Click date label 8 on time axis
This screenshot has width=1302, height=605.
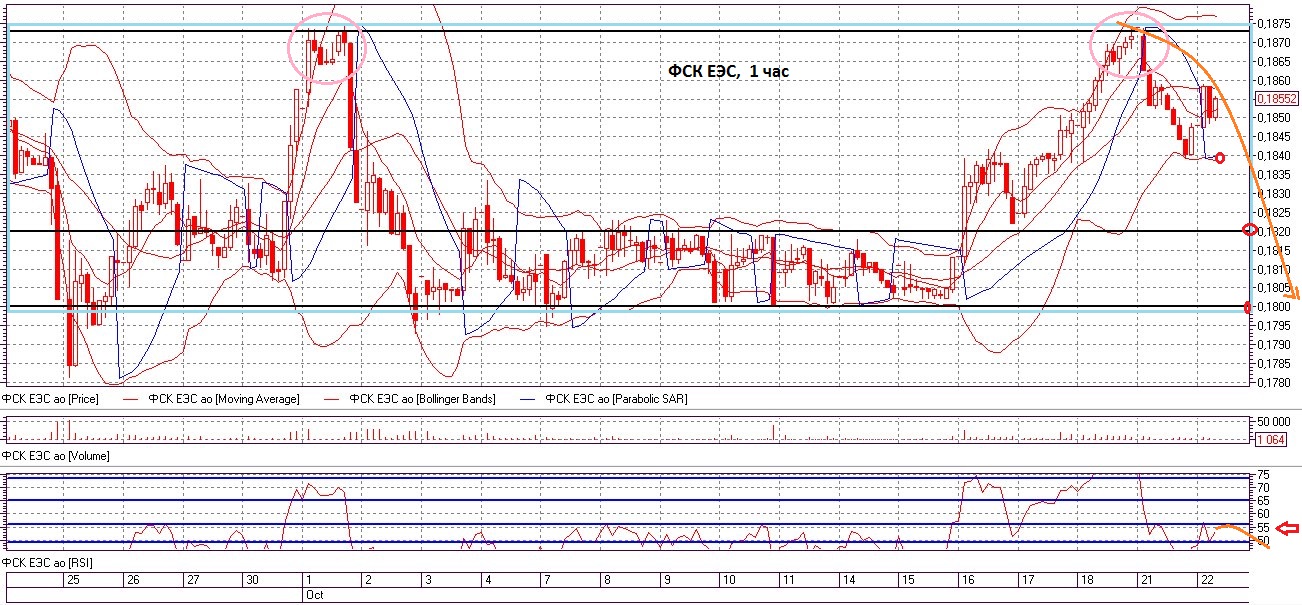(x=608, y=580)
